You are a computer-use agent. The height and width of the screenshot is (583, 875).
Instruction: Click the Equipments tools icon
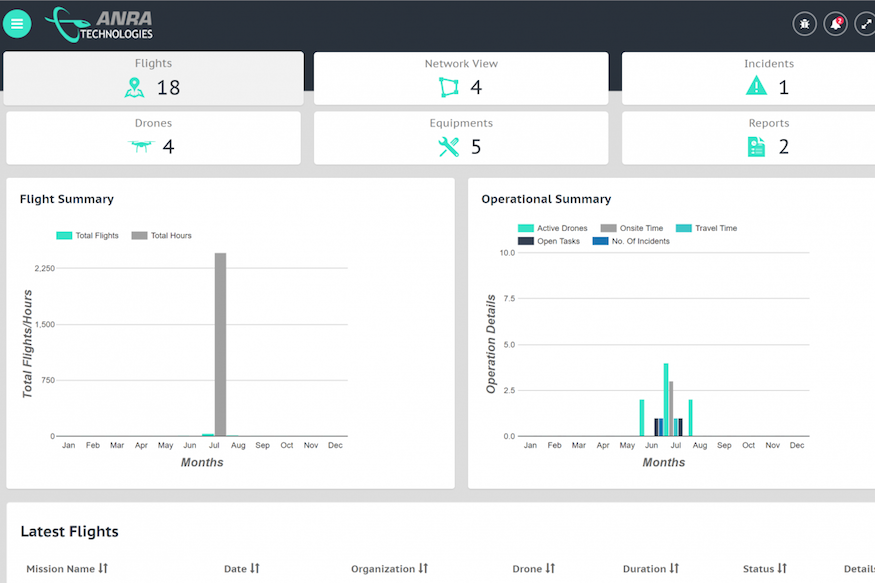coord(449,147)
